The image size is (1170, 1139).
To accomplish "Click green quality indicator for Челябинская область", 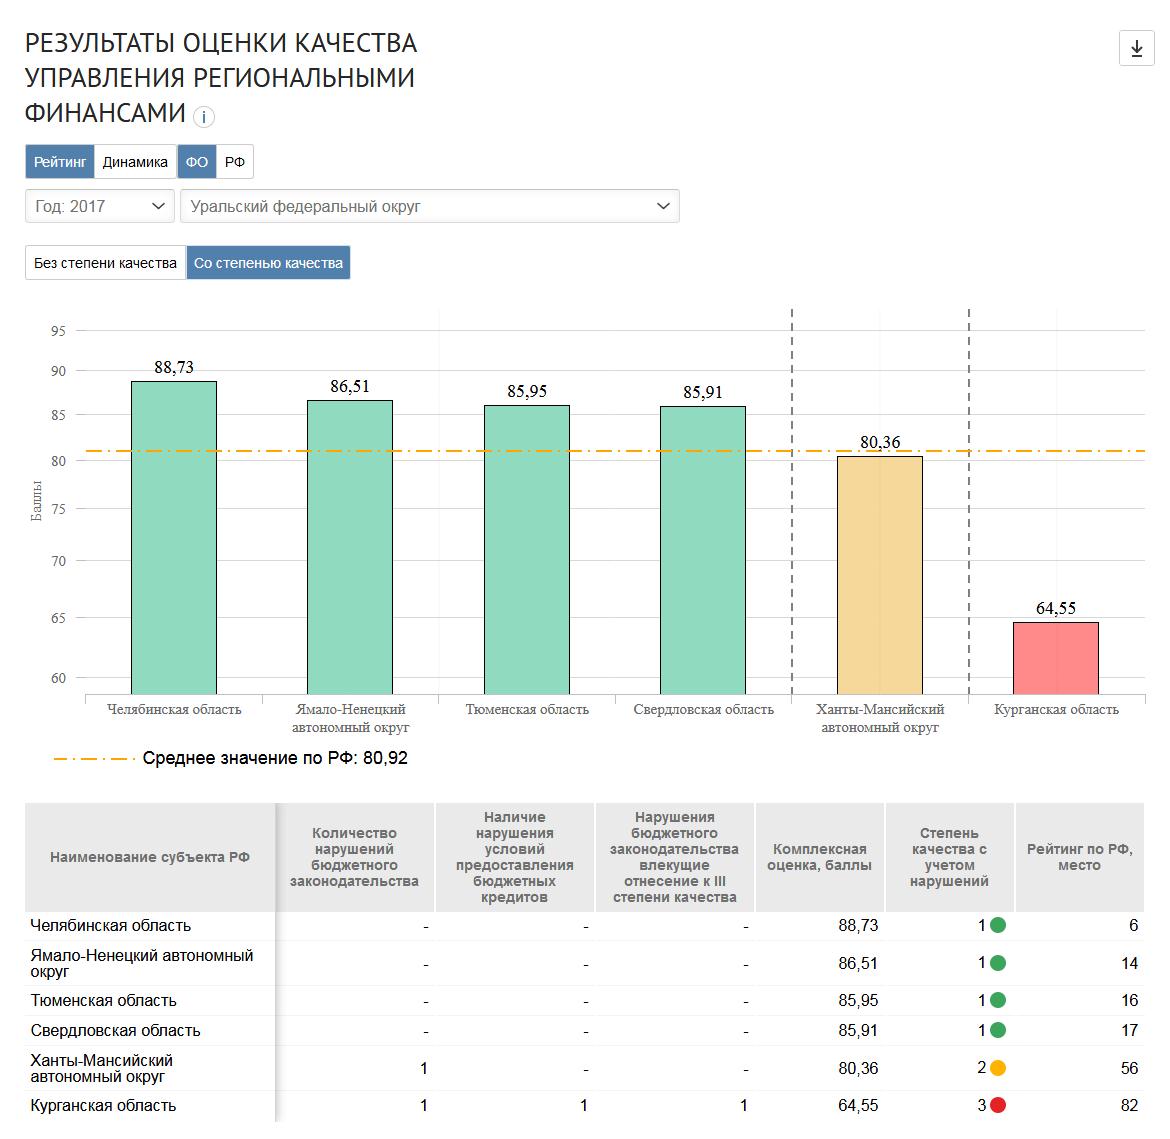I will coord(997,925).
